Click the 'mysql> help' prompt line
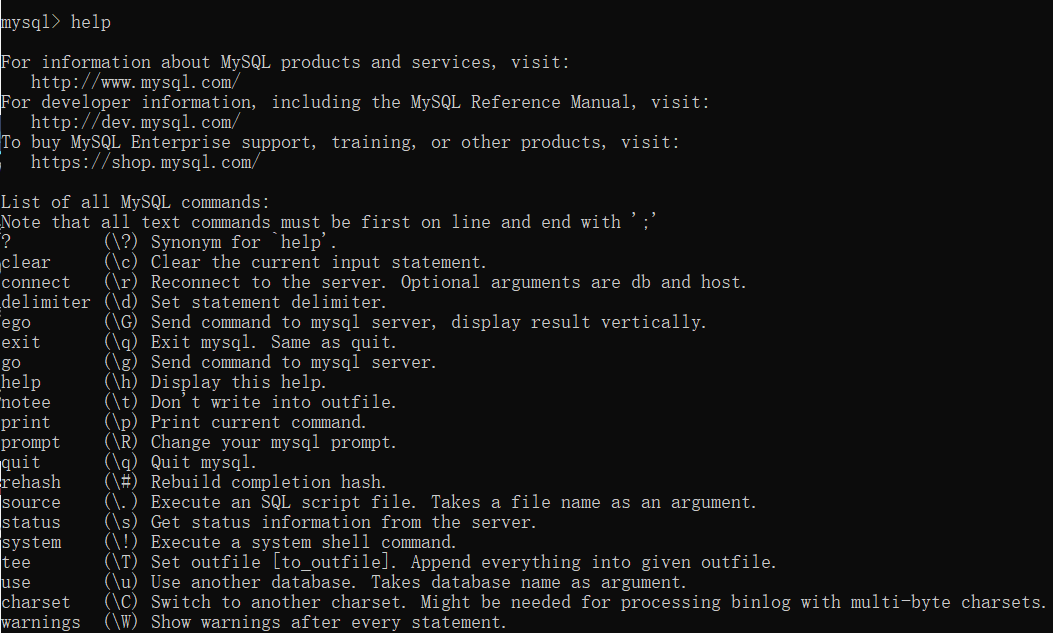 56,22
